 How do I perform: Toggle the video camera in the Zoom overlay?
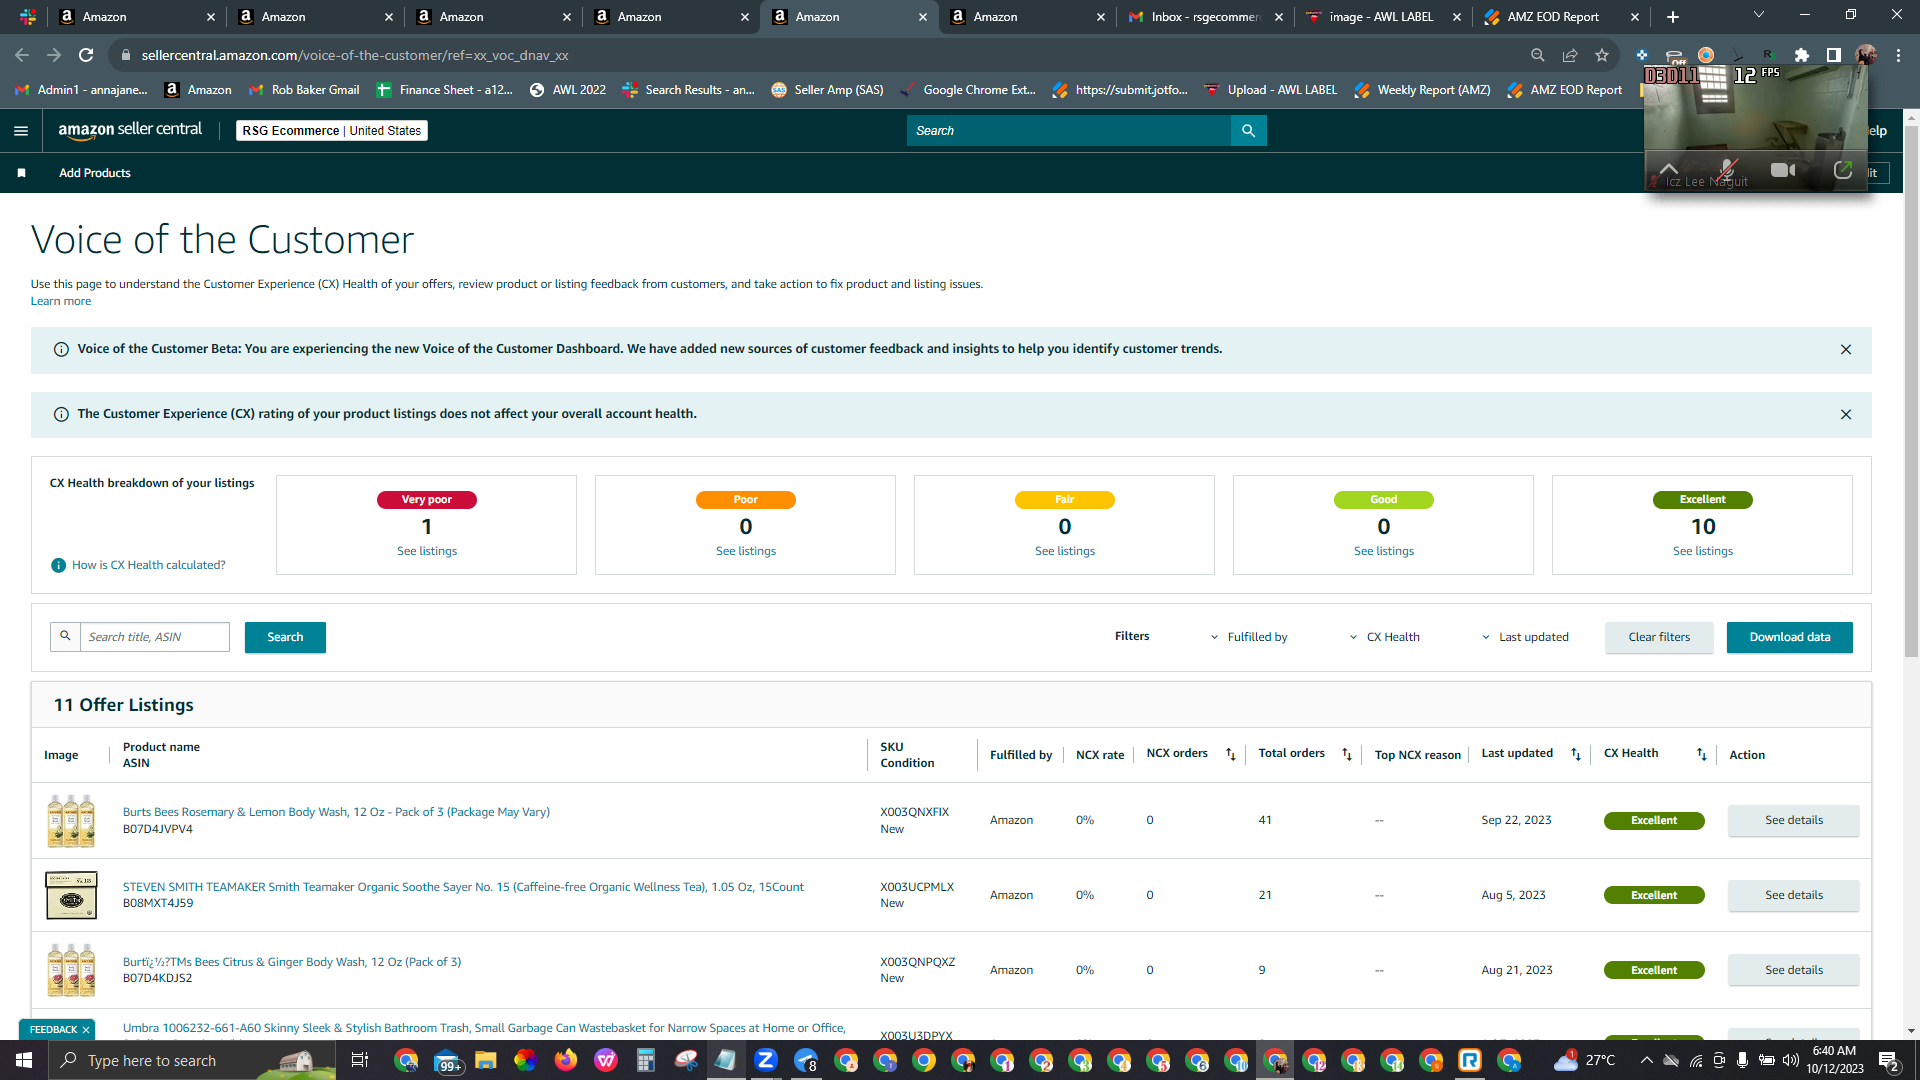[1783, 171]
